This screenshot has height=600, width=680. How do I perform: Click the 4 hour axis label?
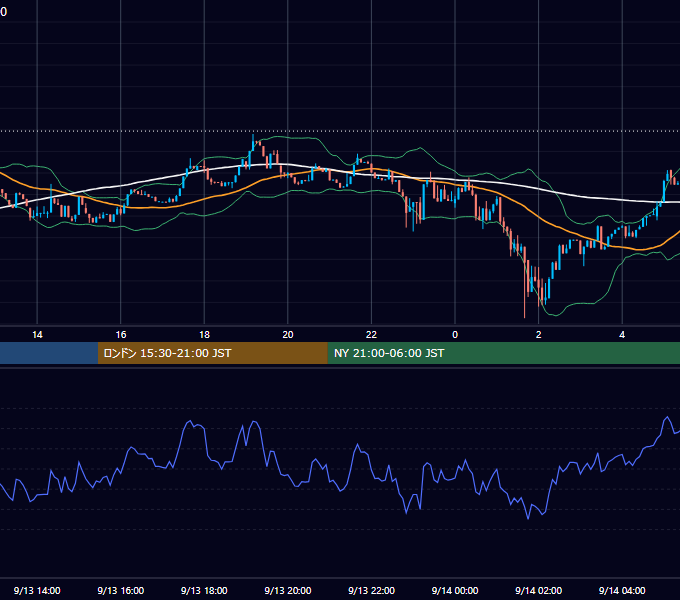[x=622, y=335]
